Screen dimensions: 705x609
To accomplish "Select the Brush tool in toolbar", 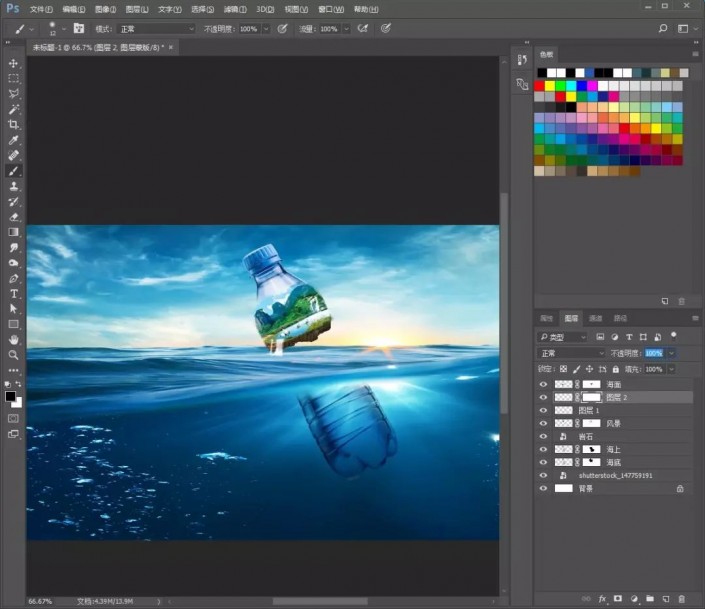I will point(13,171).
